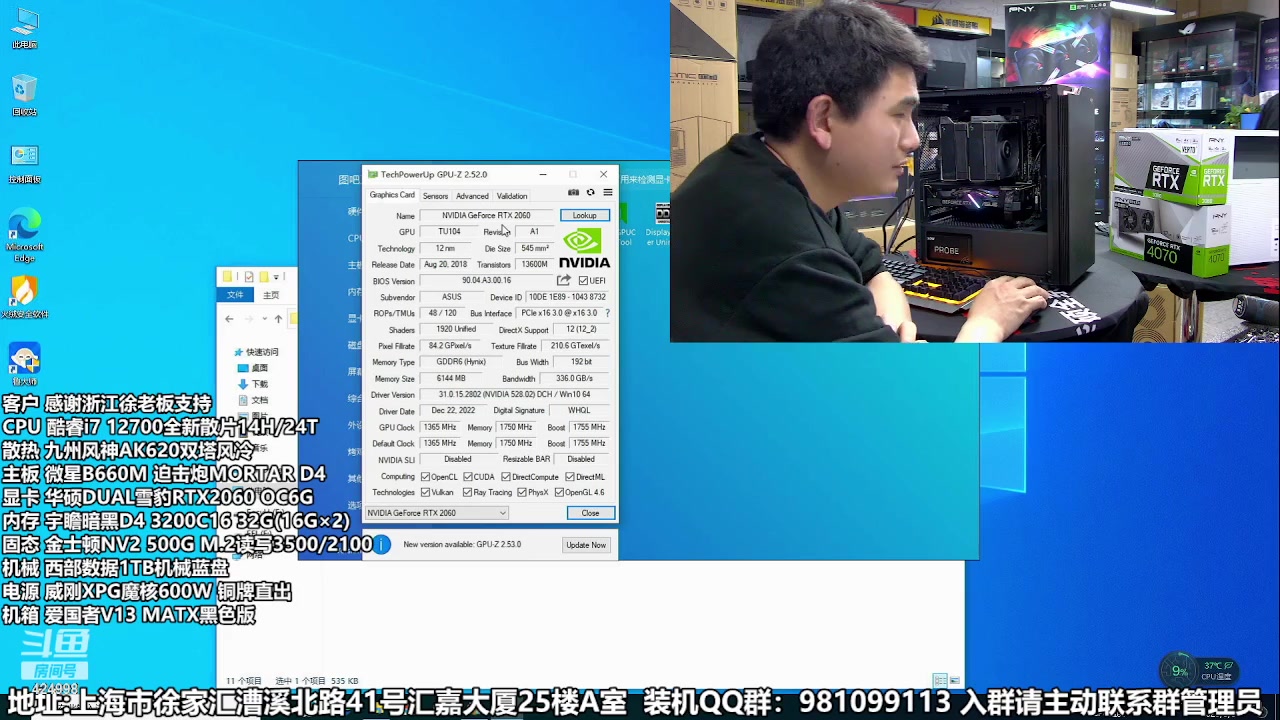Open recent locations dropdown in Explorer navigation
Viewport: 1280px width, 720px height.
tap(264, 319)
